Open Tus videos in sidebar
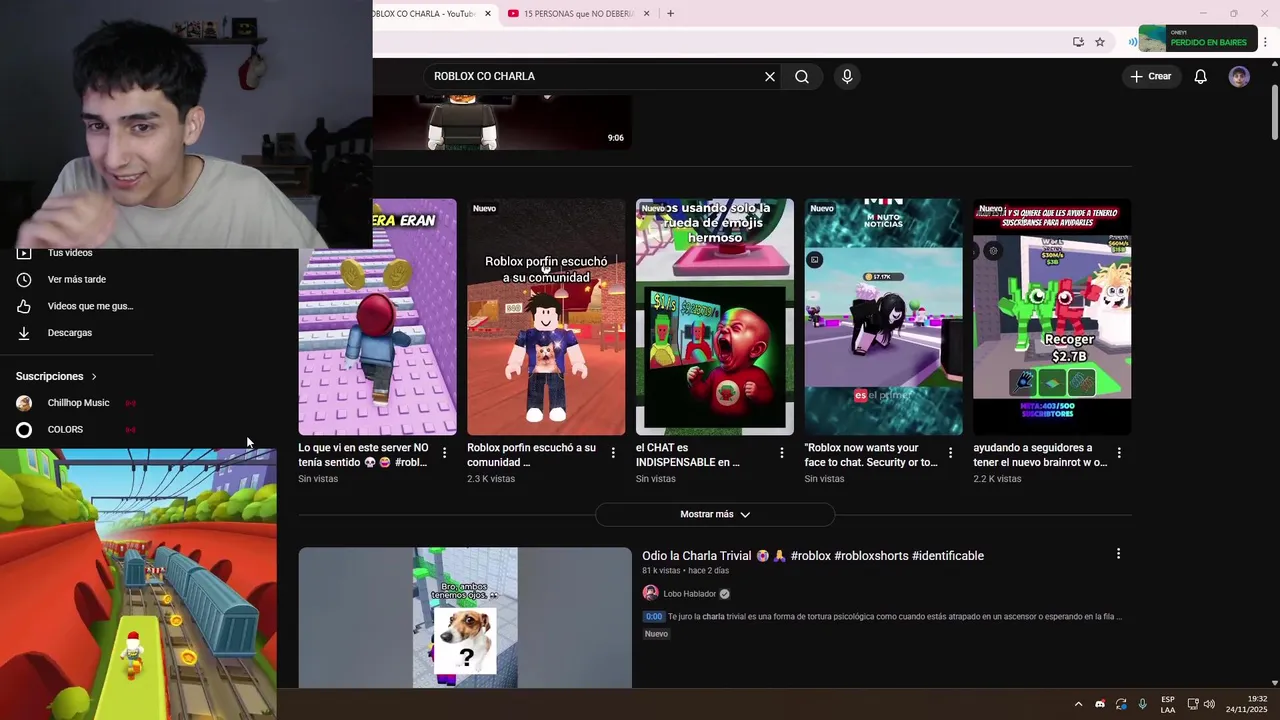1280x720 pixels. click(70, 253)
